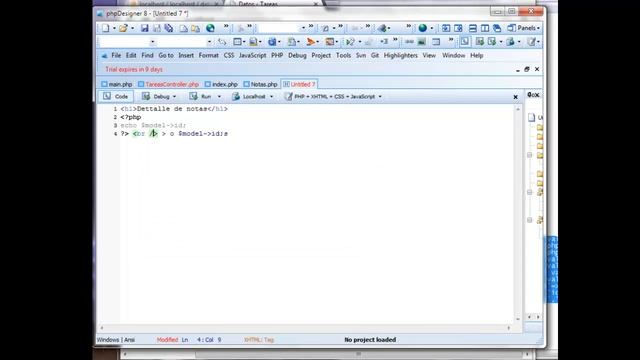
Task: Collapse the side panel tree expander
Action: (x=529, y=155)
